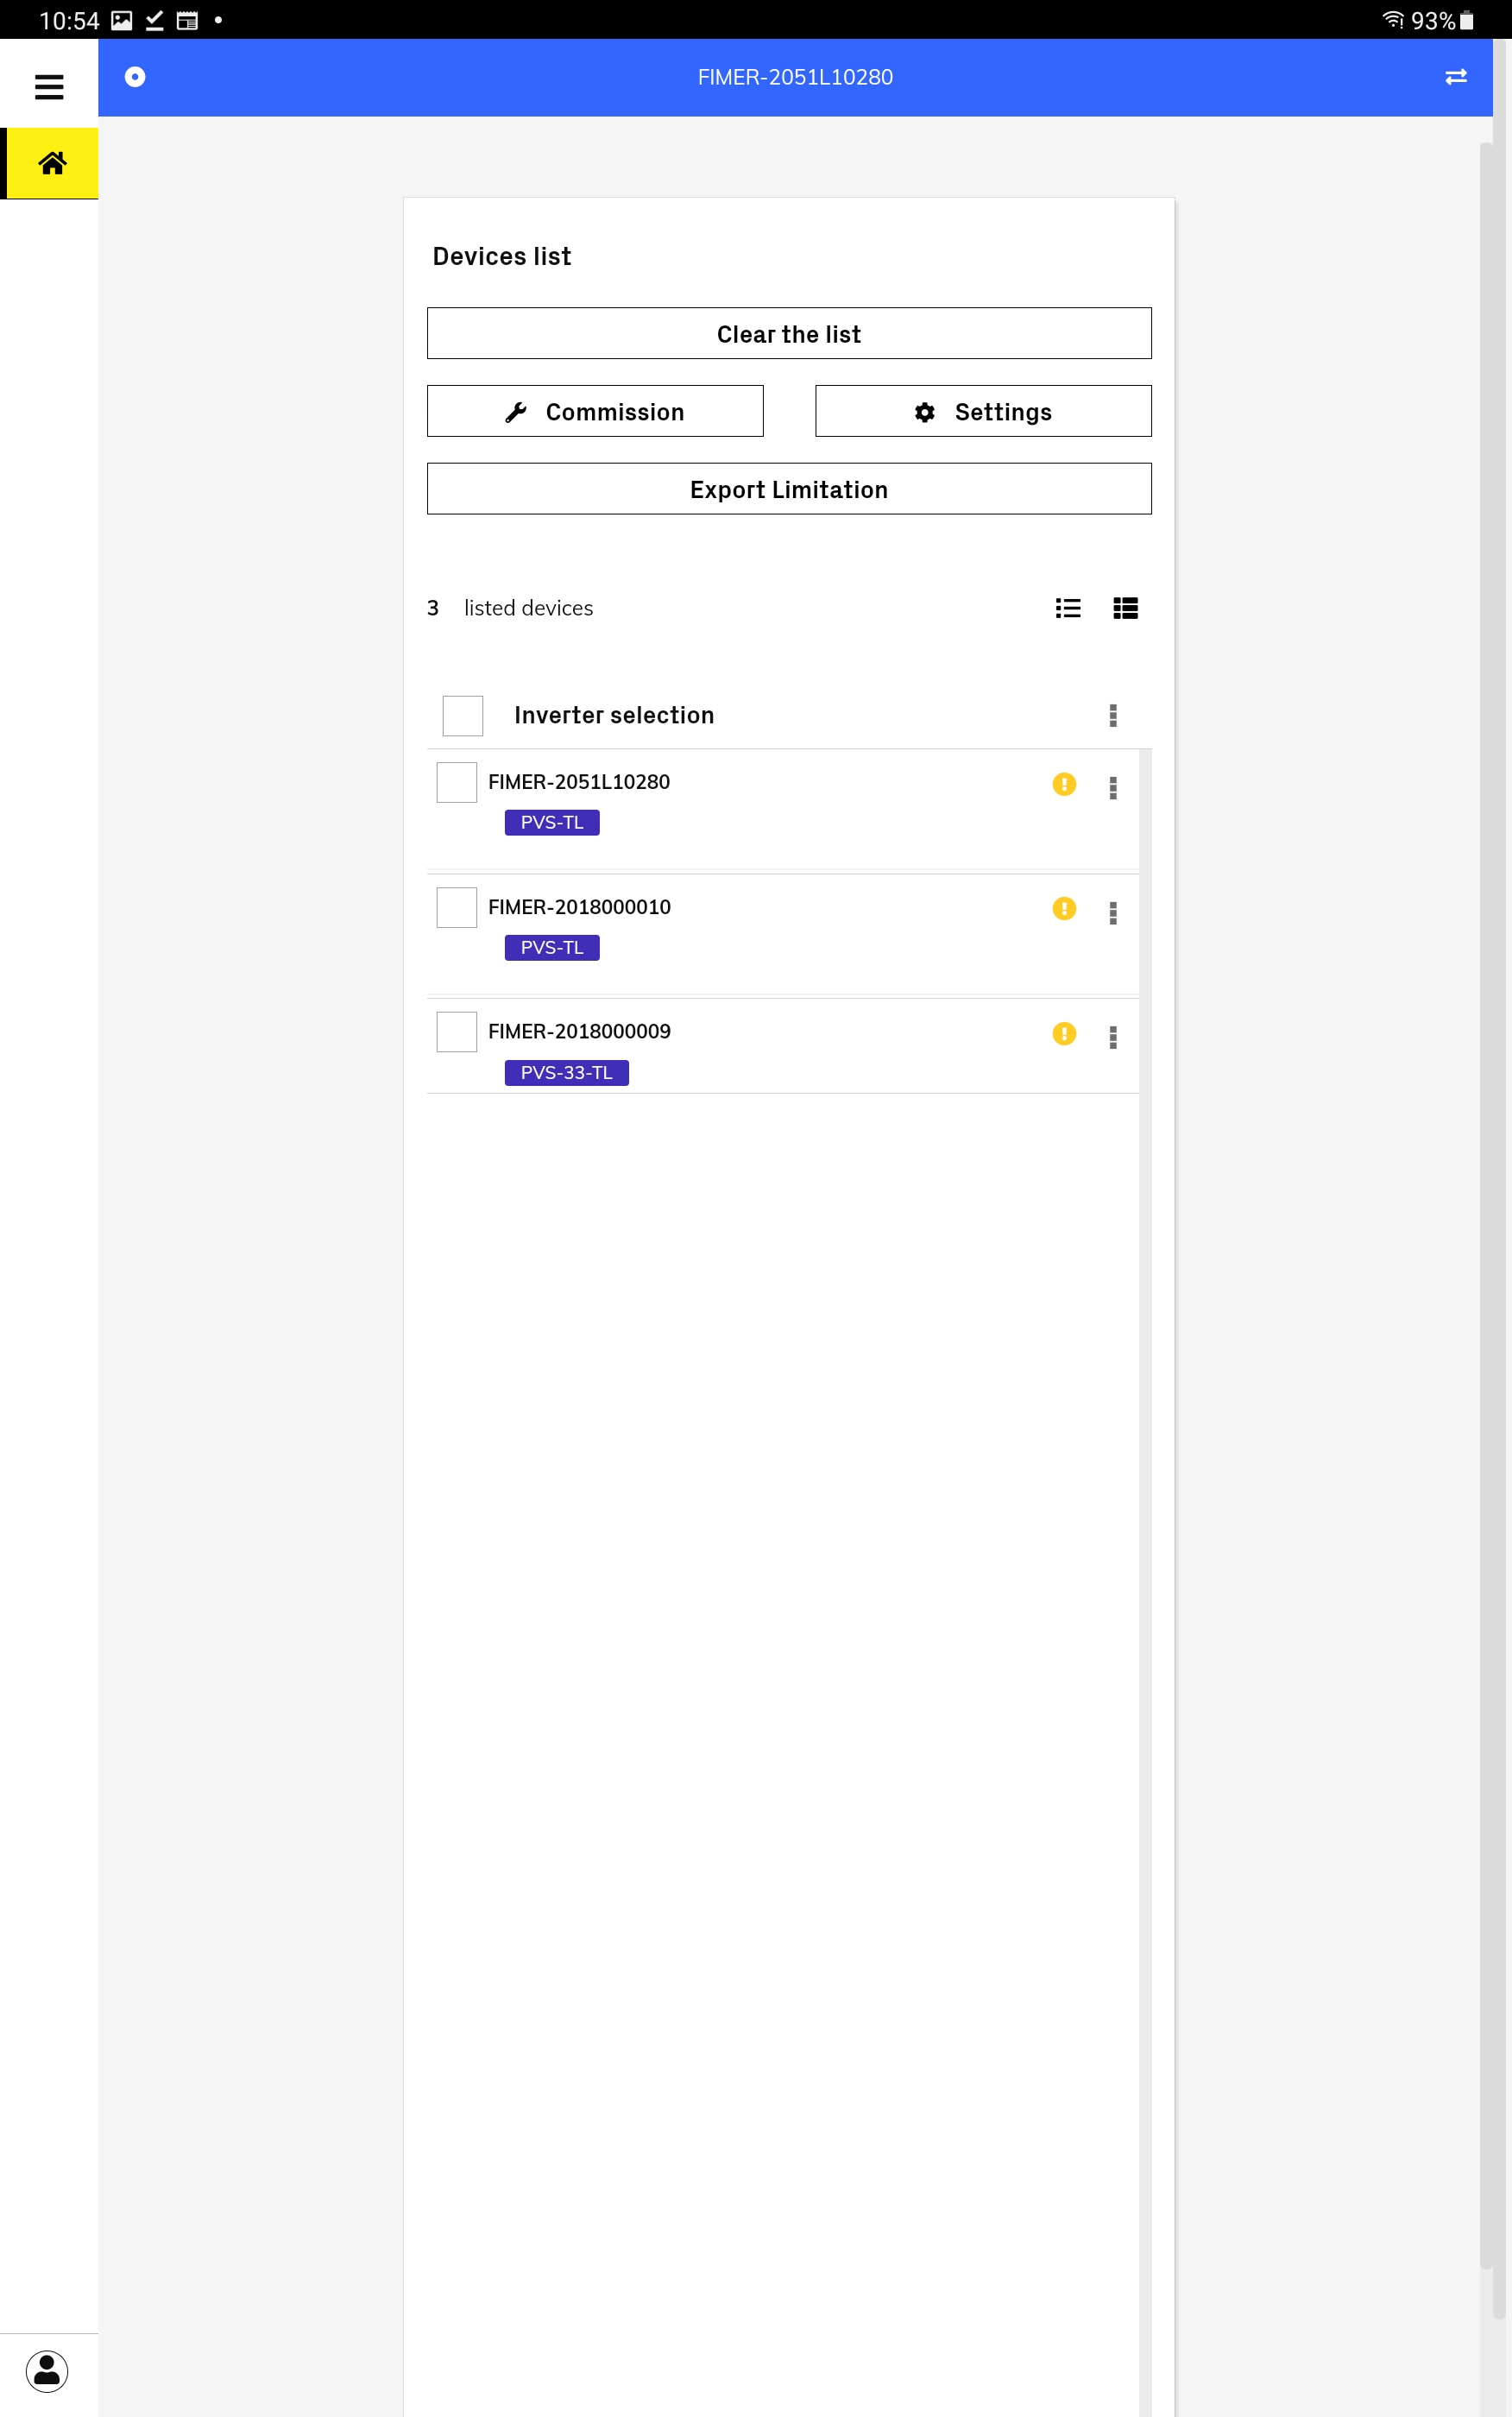The height and width of the screenshot is (2417, 1512).
Task: Click warning icon for FIMER-2018000009
Action: pos(1064,1033)
